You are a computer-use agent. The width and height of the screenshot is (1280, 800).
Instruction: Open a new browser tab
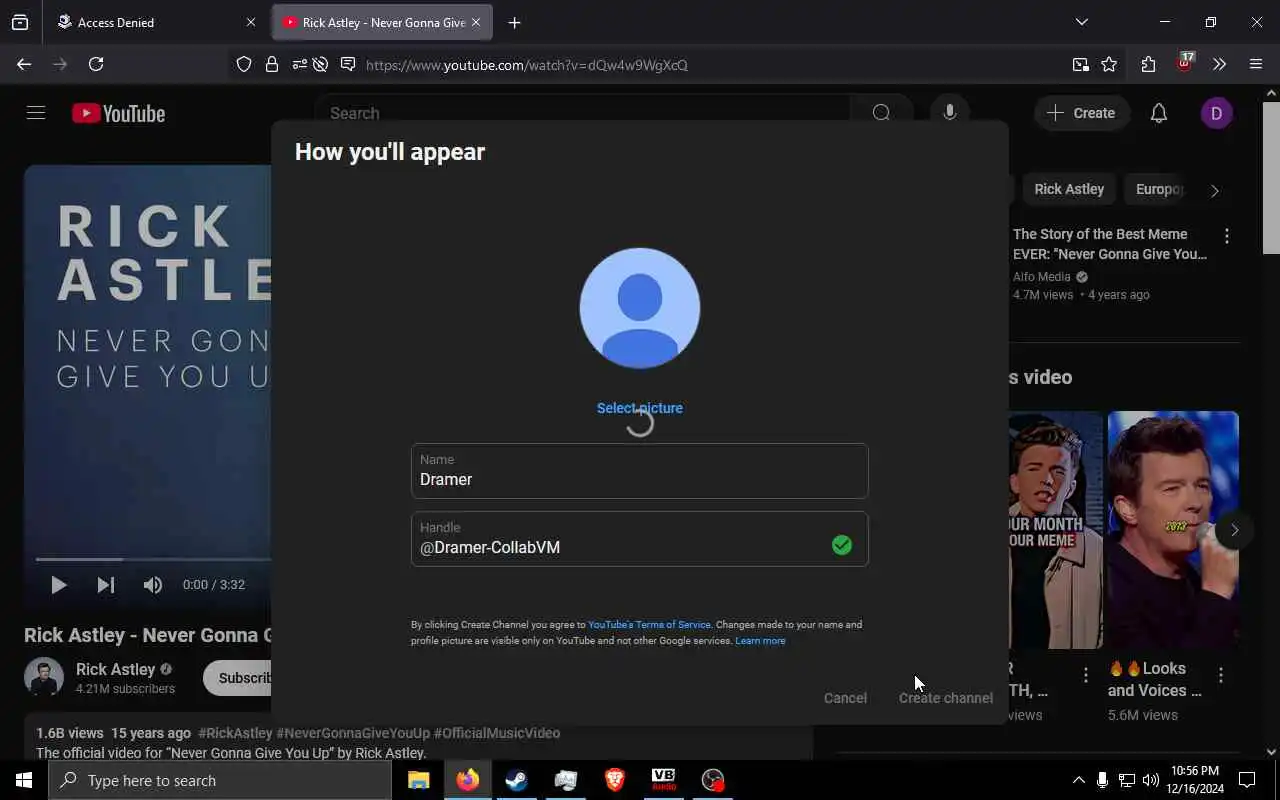(514, 22)
